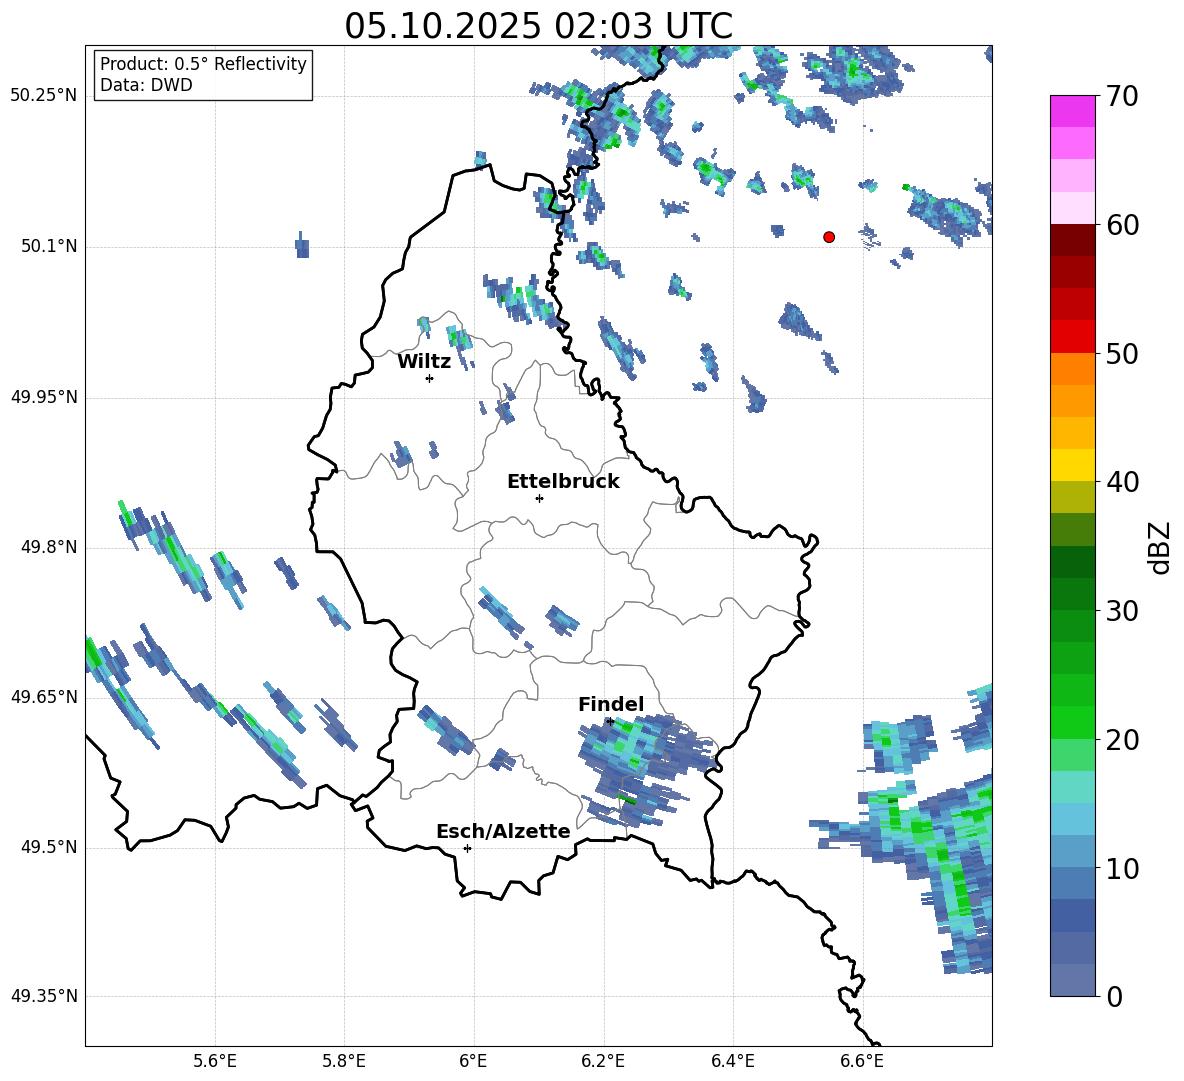Click the dBZ colorbar label
Viewport: 1184px width, 1081px height.
click(1160, 547)
